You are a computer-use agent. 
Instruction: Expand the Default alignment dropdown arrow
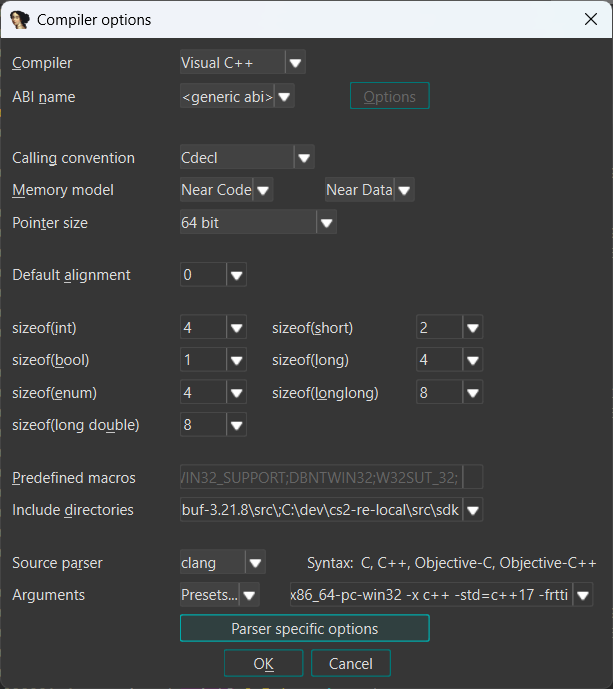[x=236, y=275]
